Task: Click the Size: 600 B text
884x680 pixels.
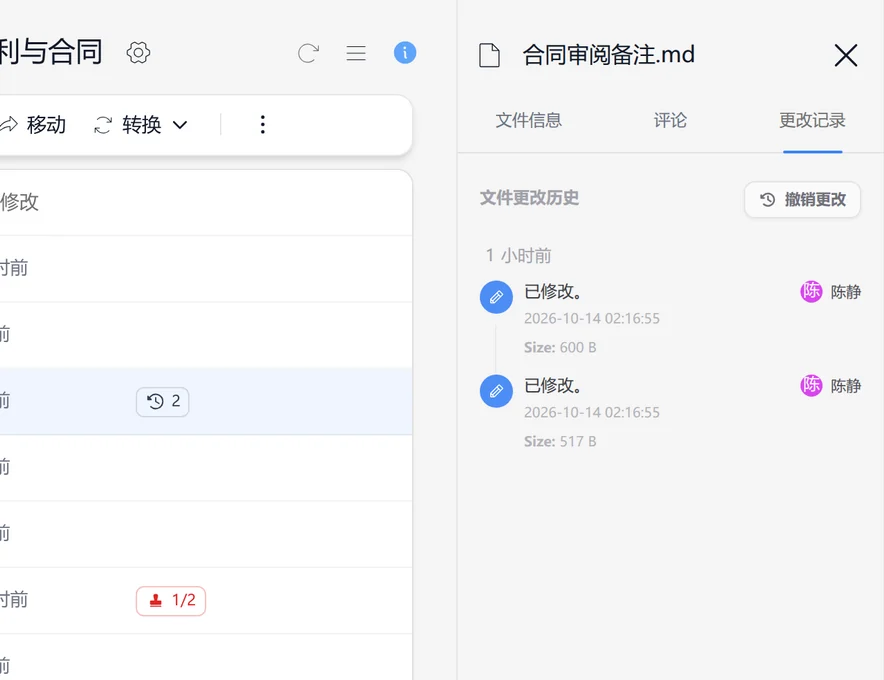Action: point(560,347)
